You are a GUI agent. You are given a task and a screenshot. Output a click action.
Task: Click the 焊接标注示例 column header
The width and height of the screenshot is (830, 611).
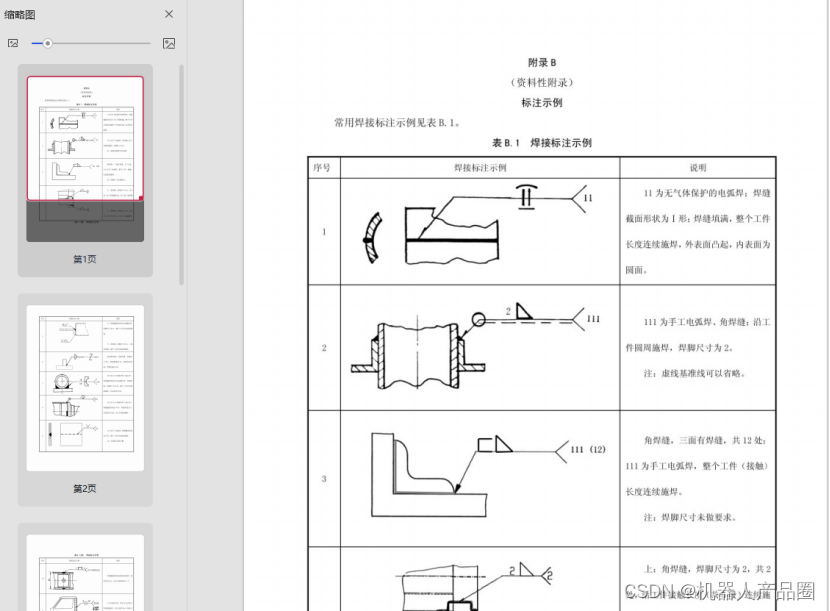point(480,168)
